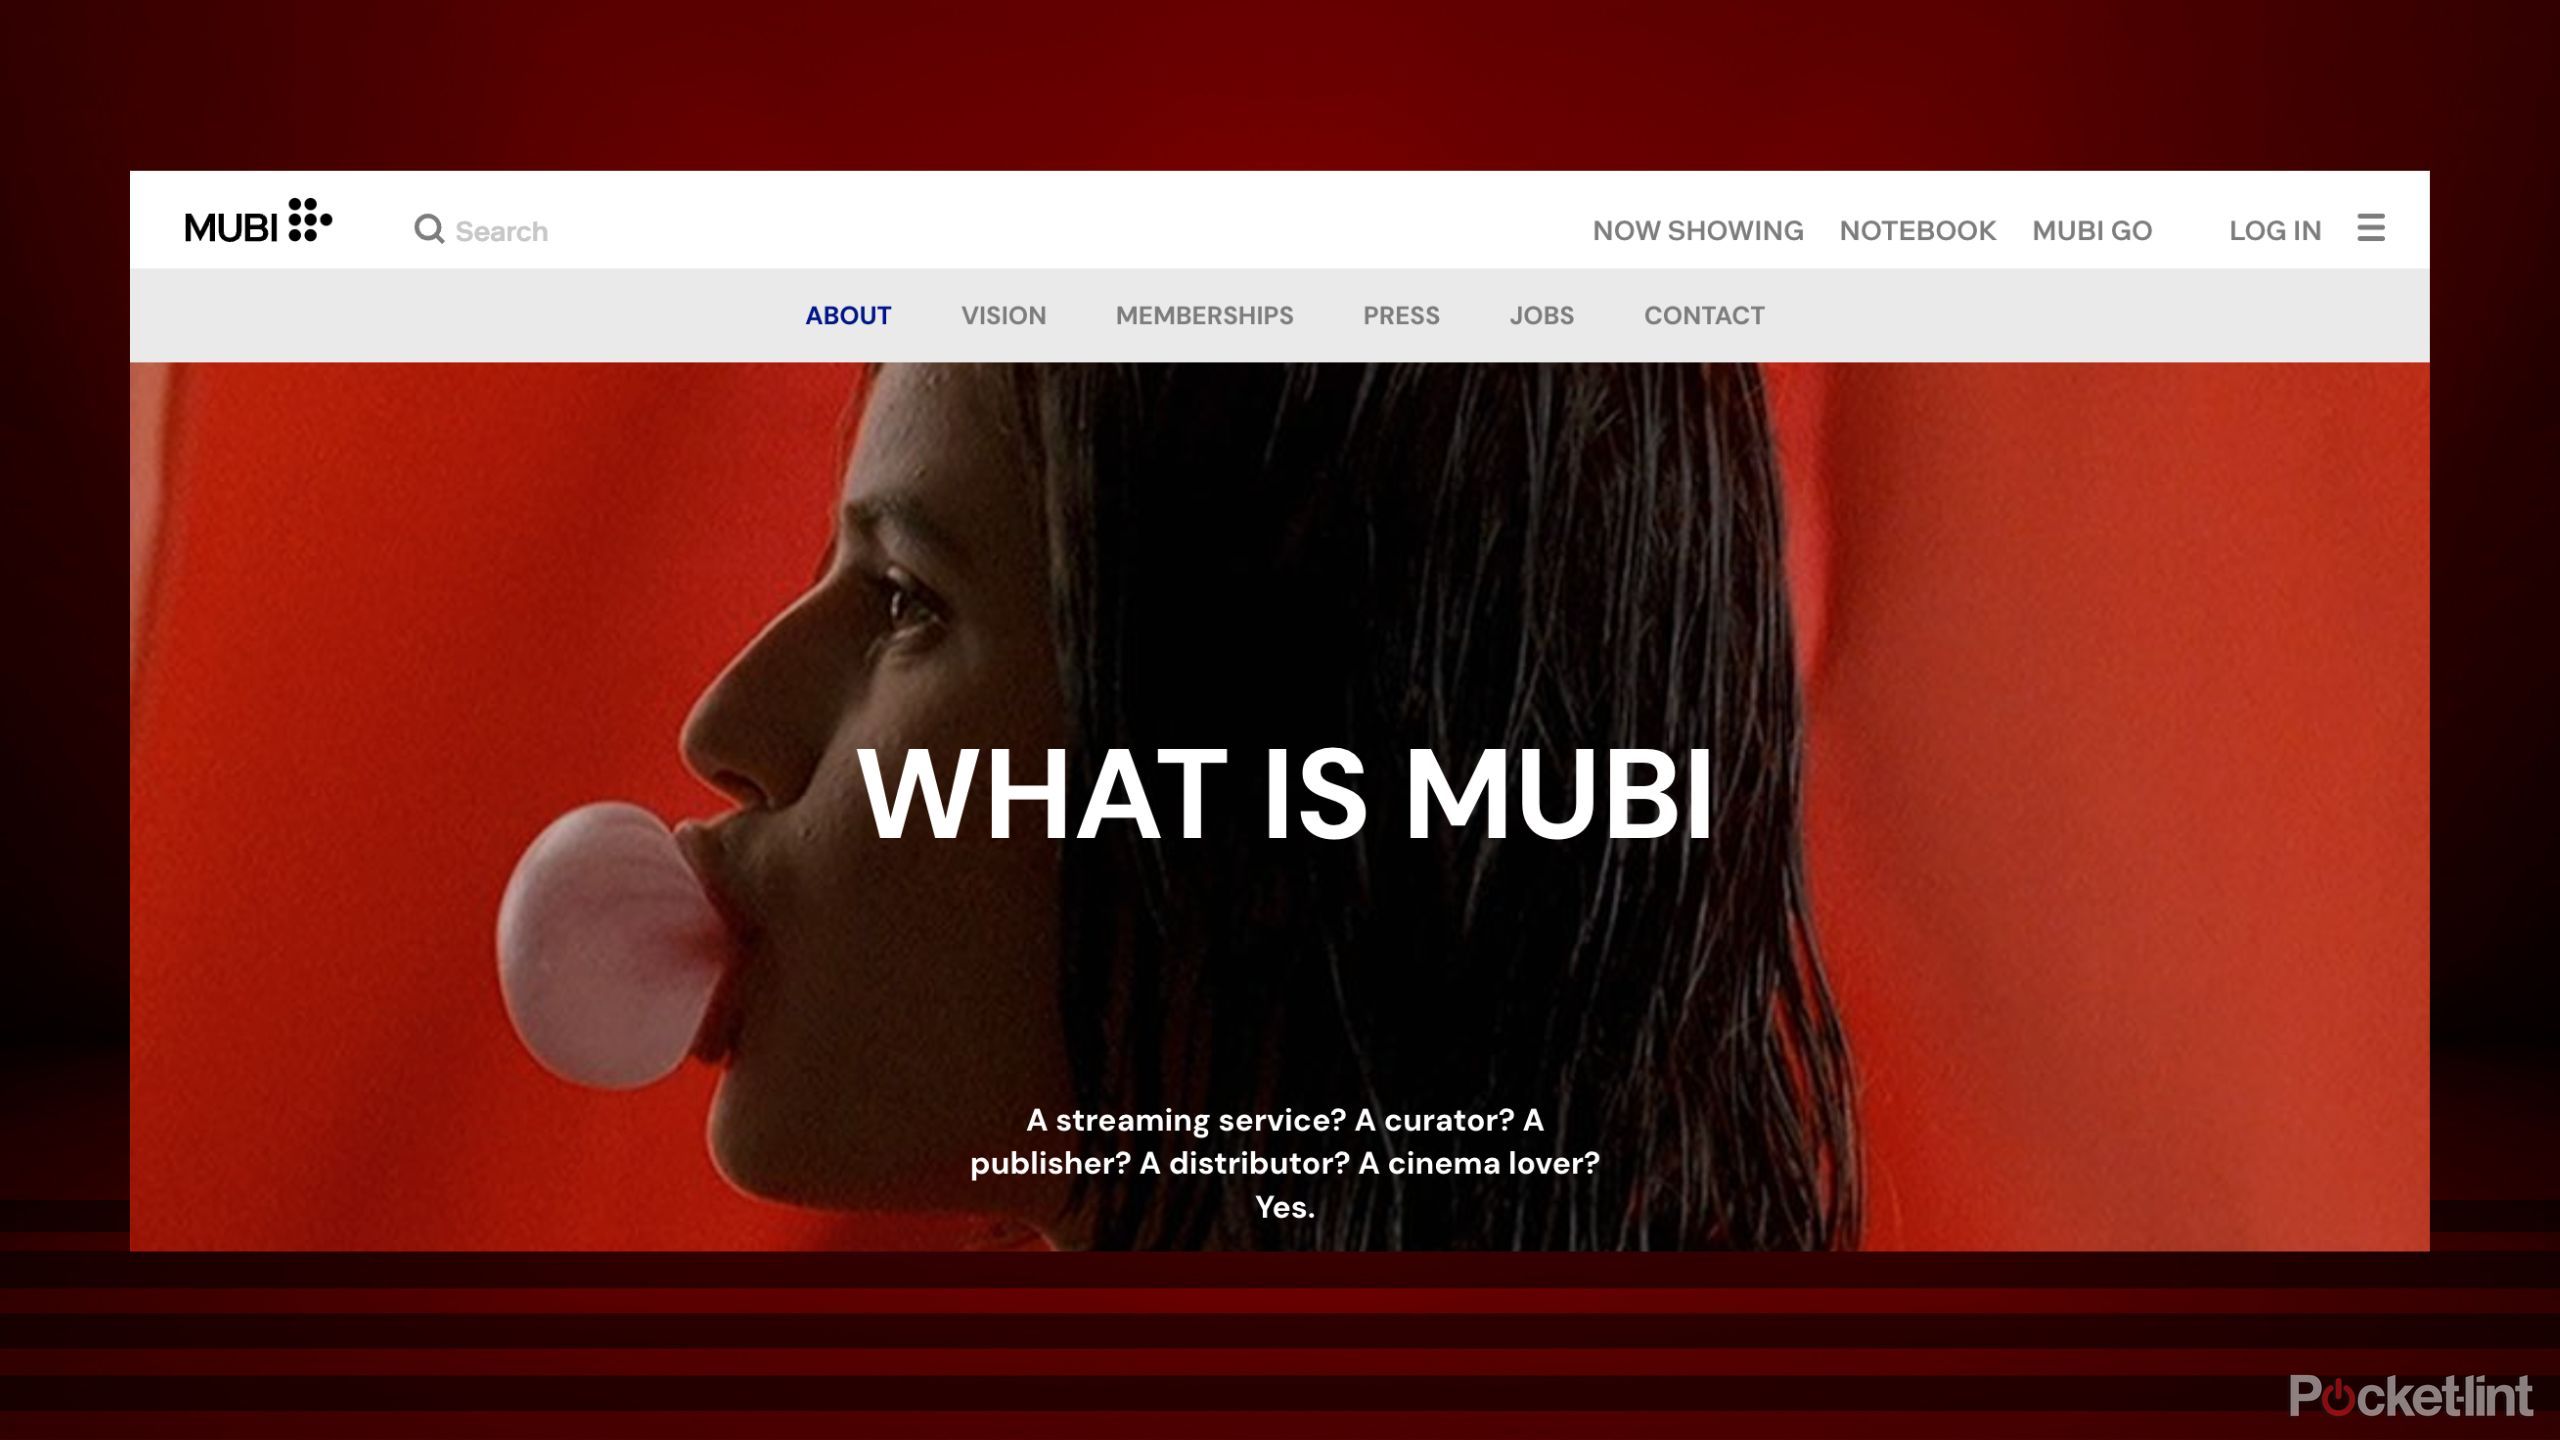Select the VISION tab
The height and width of the screenshot is (1440, 2560).
pos(1004,315)
